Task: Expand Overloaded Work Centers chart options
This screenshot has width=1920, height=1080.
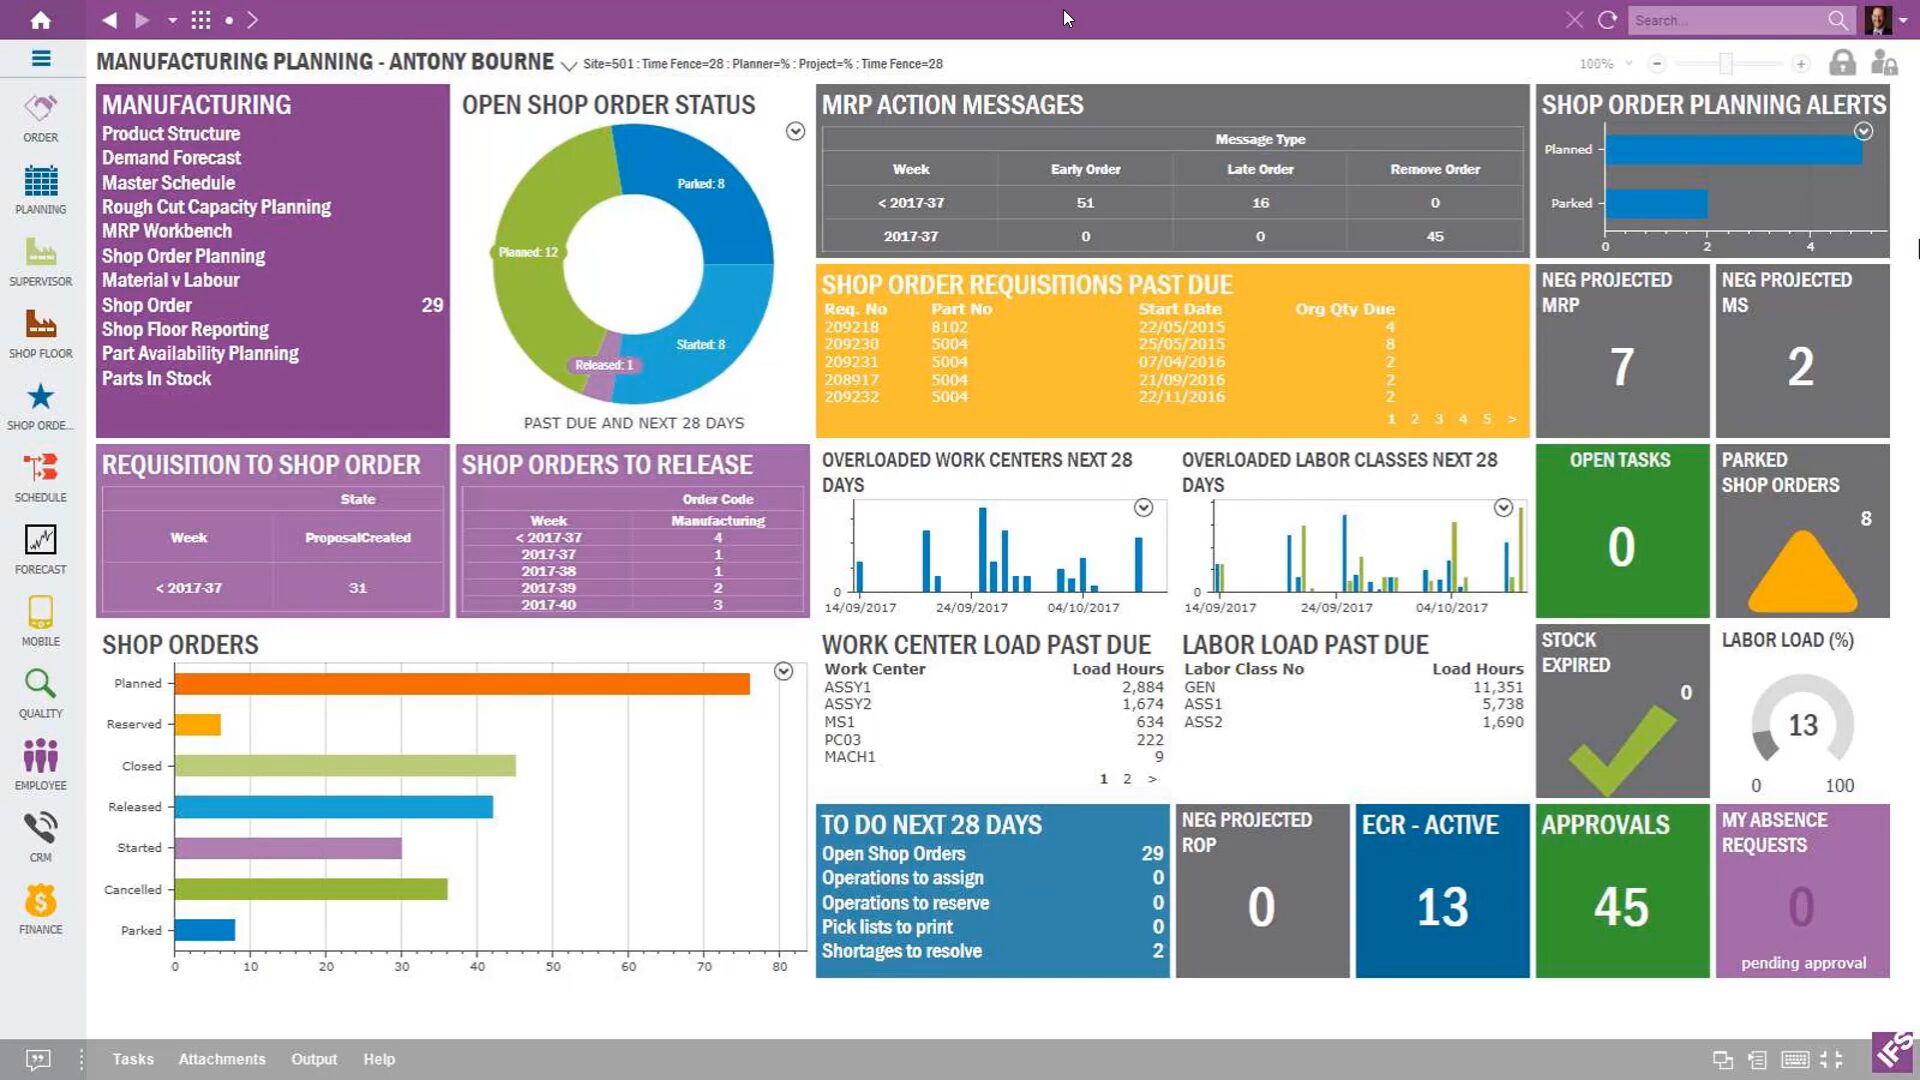Action: point(1143,508)
